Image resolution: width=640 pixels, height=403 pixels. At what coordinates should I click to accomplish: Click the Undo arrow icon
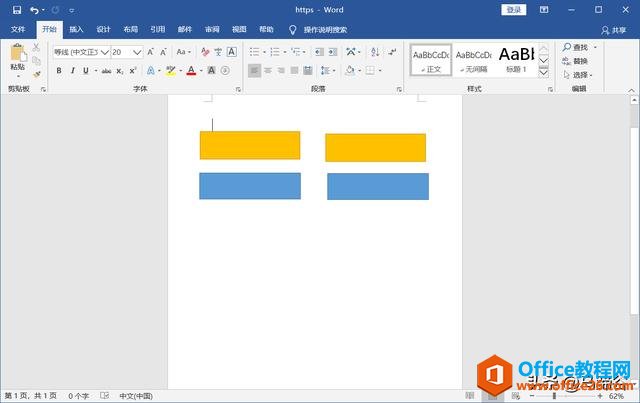[35, 9]
